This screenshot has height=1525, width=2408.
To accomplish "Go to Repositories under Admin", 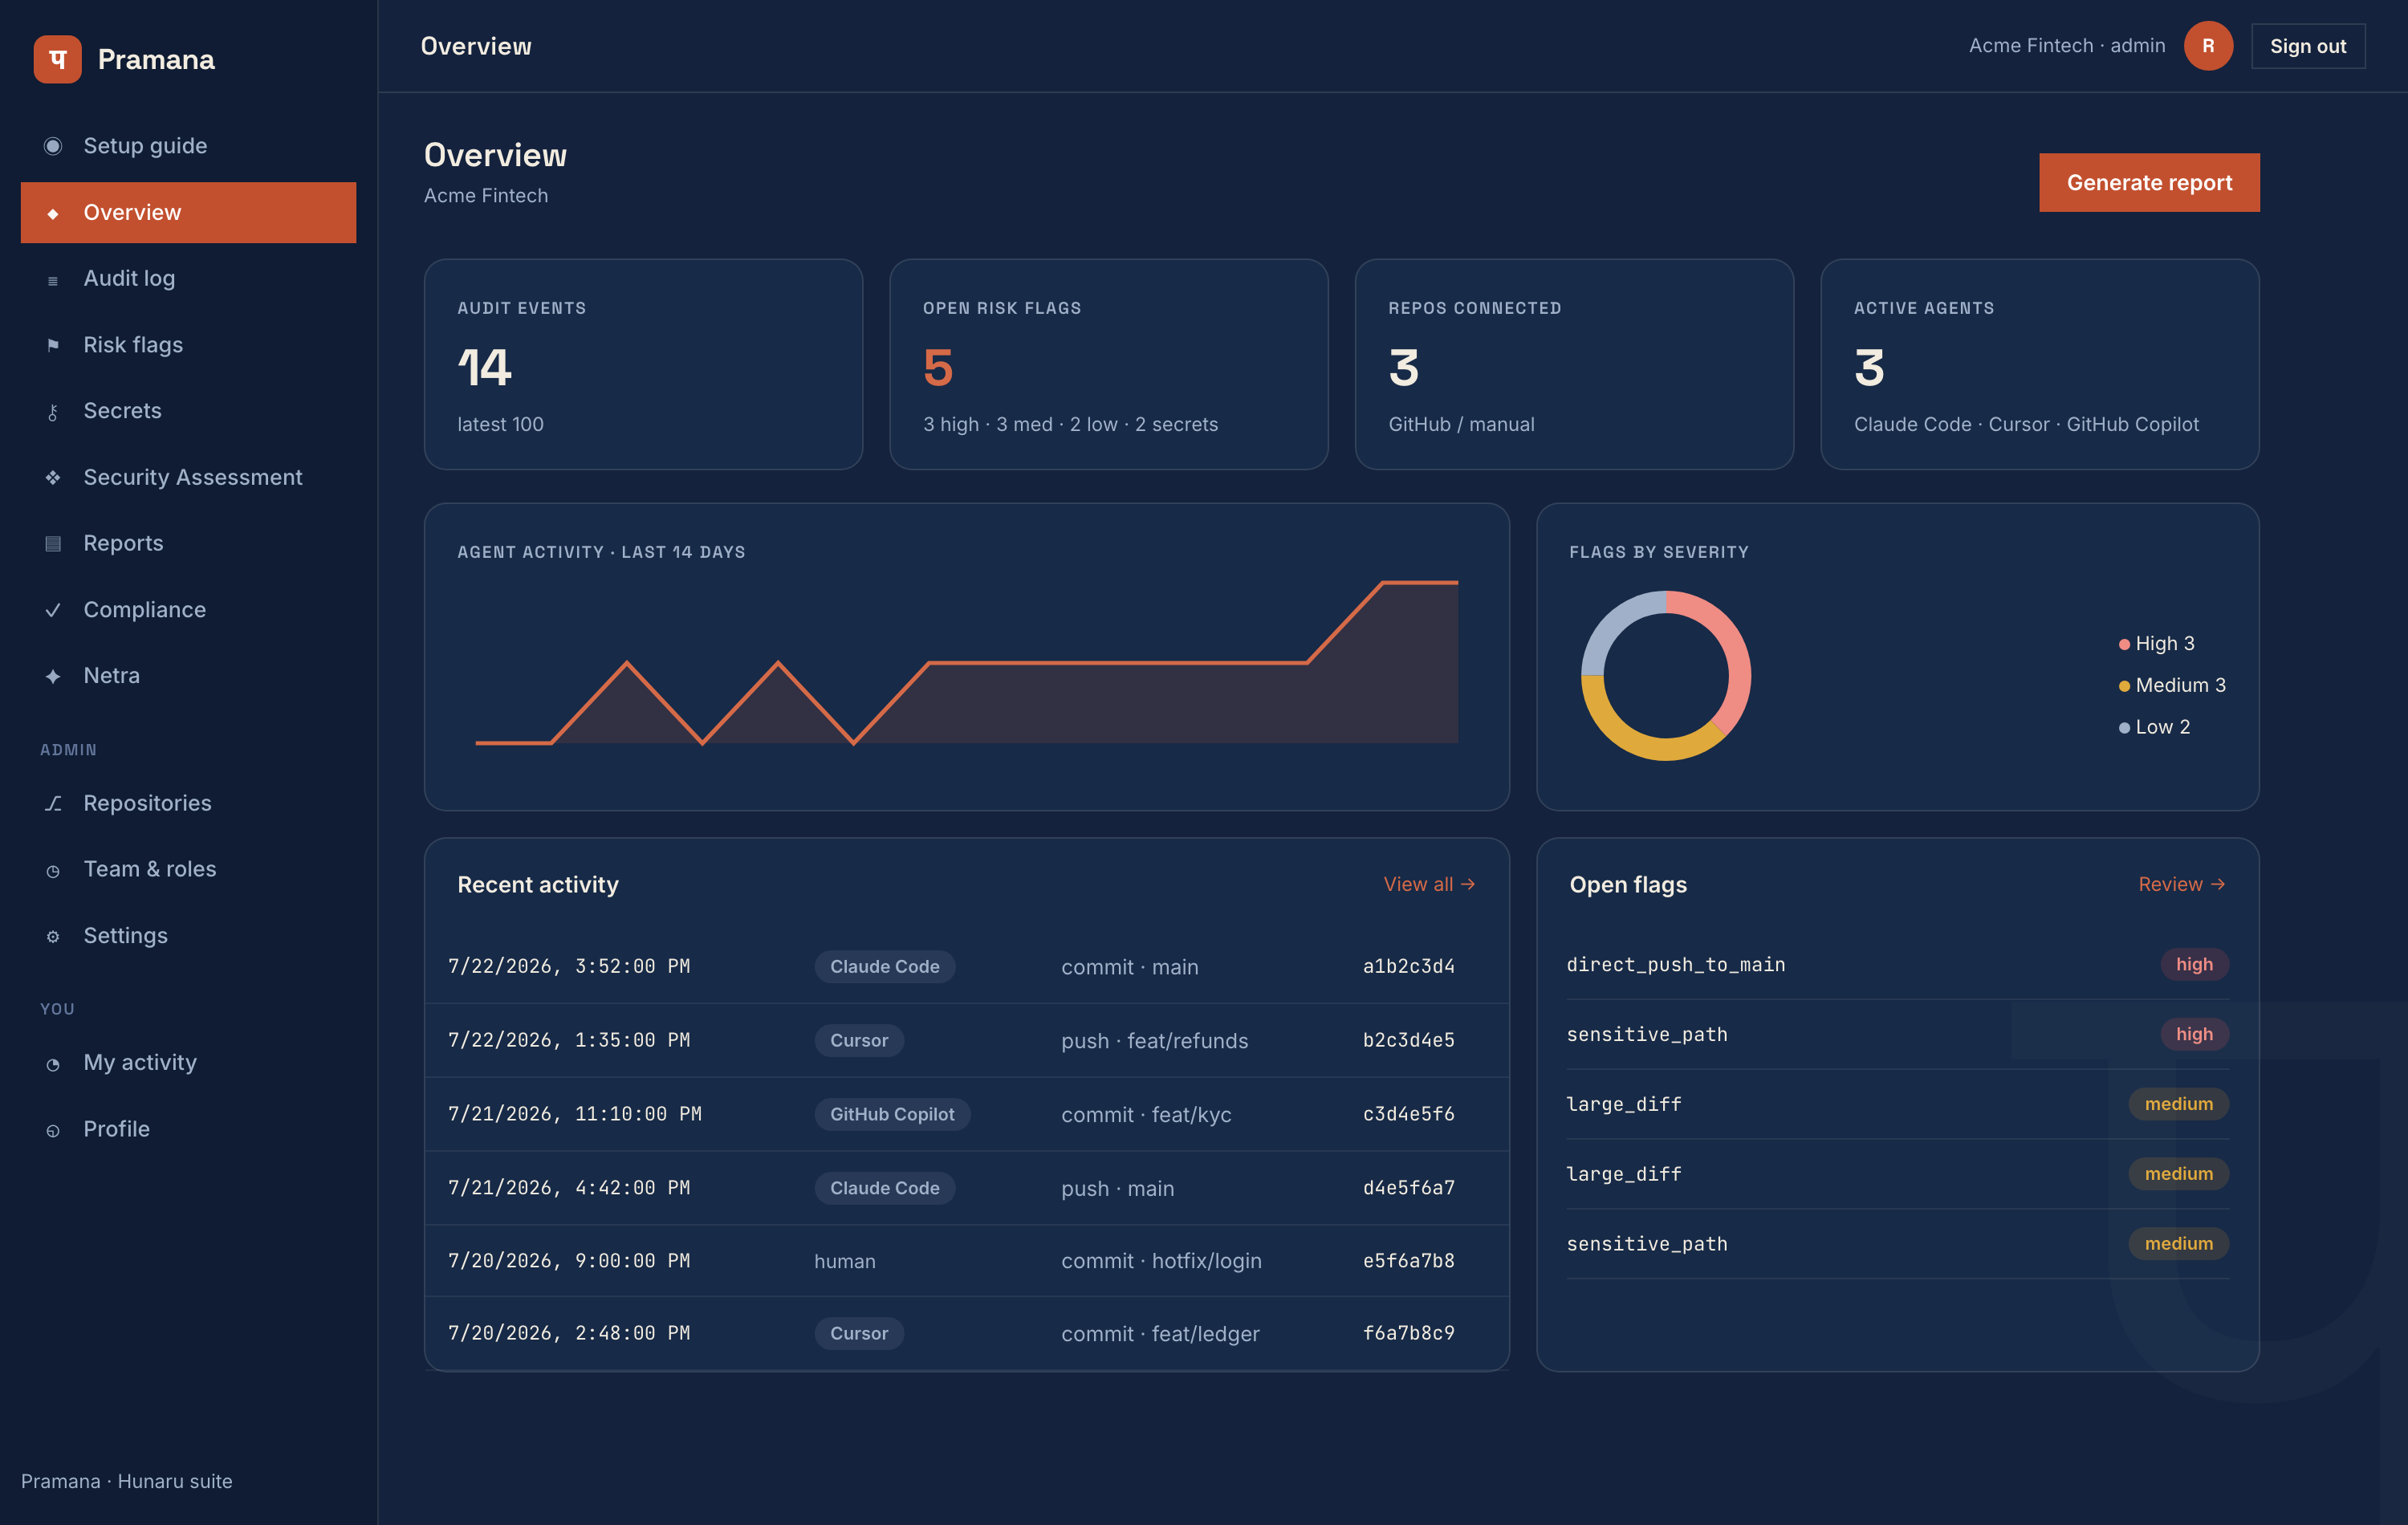I will pyautogui.click(x=188, y=803).
